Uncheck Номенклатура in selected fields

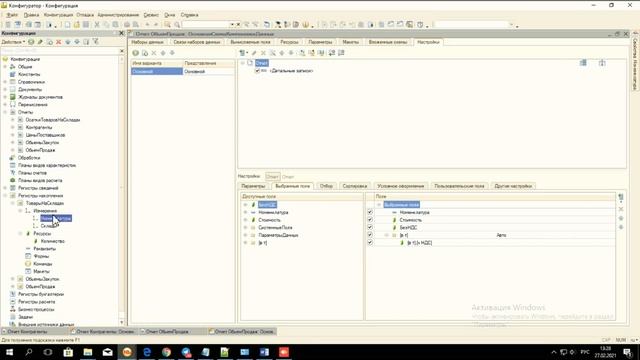370,212
